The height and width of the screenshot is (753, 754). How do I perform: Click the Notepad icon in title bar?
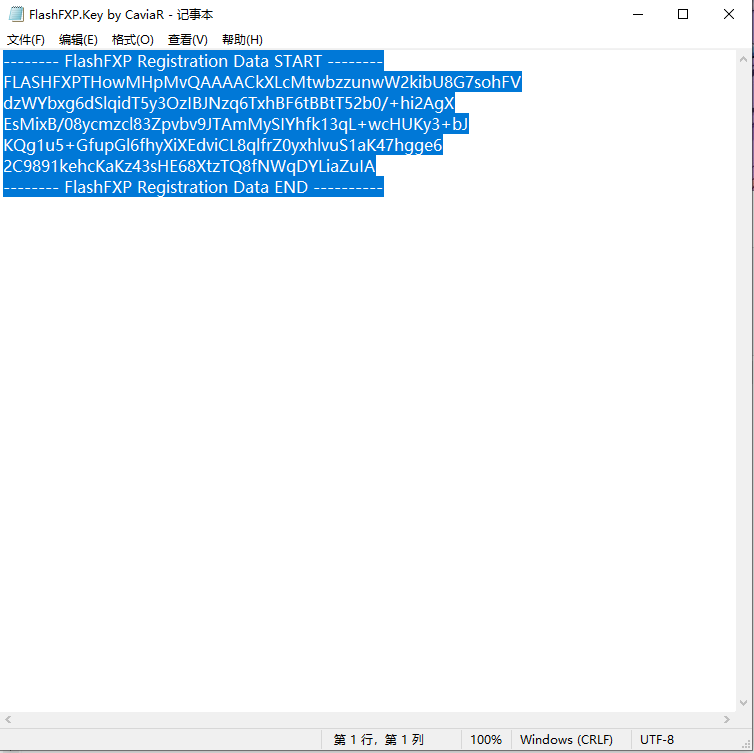coord(16,14)
